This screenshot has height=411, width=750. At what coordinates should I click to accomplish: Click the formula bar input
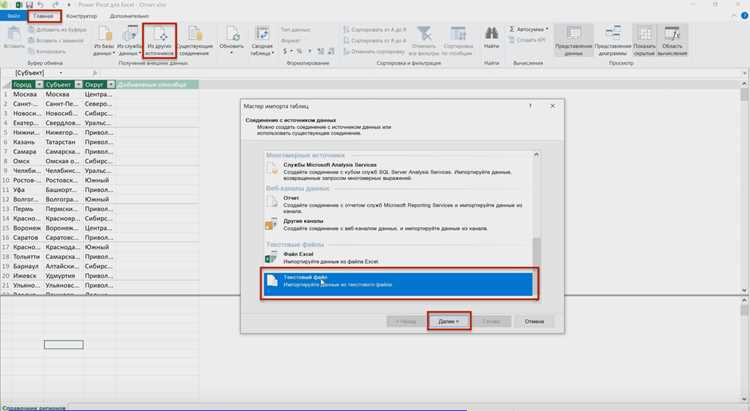pyautogui.click(x=421, y=73)
